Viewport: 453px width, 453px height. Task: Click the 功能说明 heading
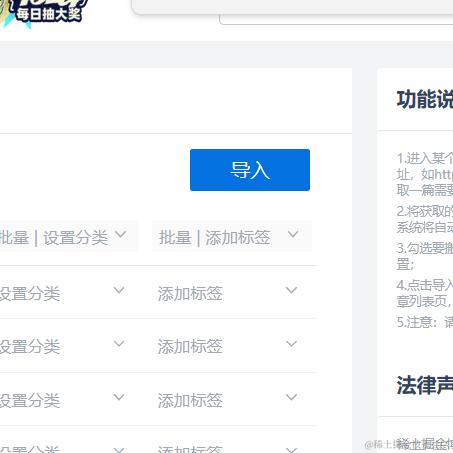pos(425,99)
